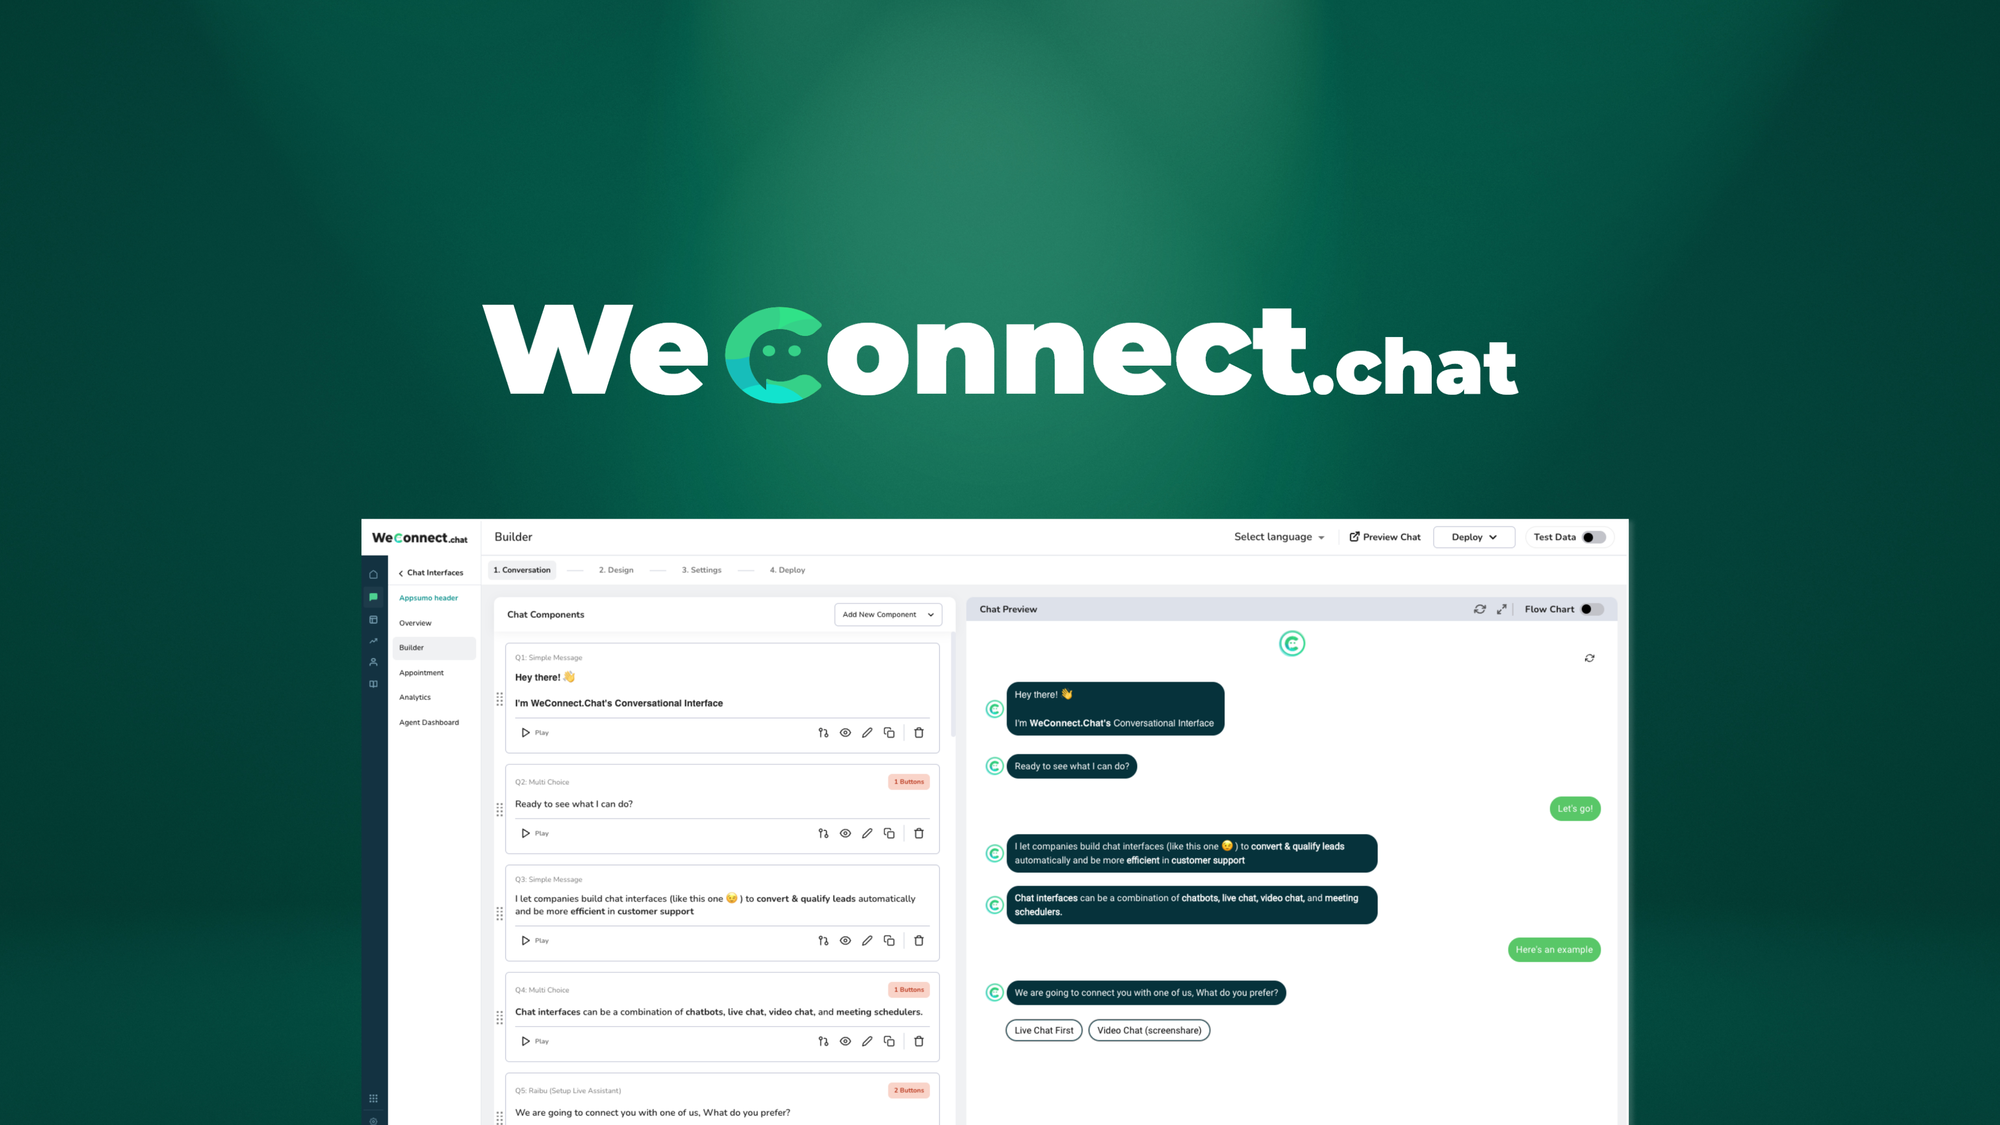
Task: Click the refresh icon in Chat Preview
Action: 1481,609
